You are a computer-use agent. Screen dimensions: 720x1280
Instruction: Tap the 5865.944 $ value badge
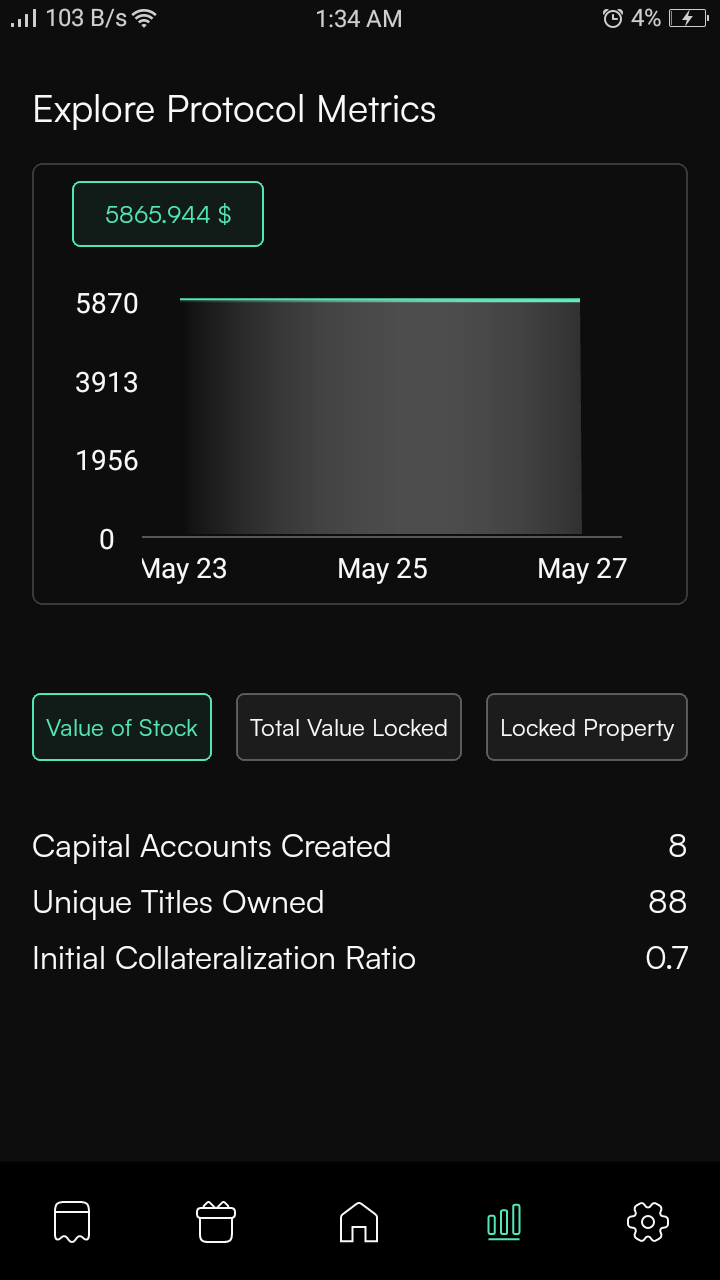tap(168, 214)
